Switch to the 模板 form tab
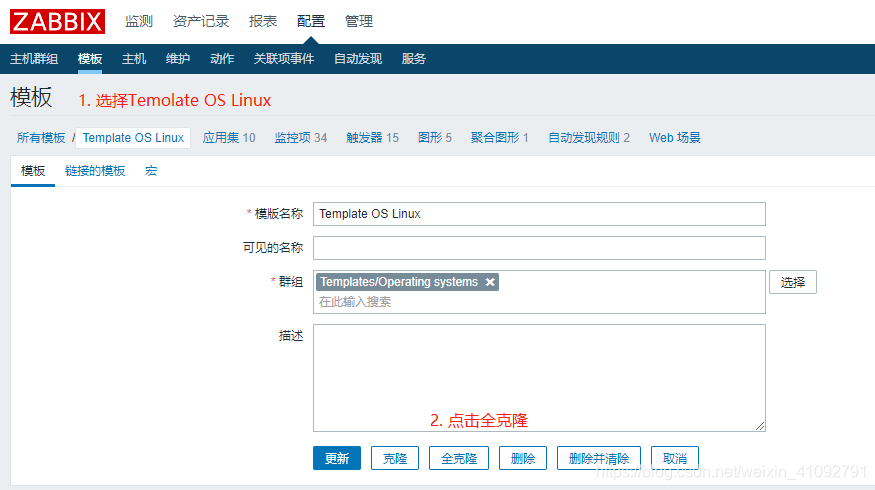This screenshot has height=490, width=875. 33,171
